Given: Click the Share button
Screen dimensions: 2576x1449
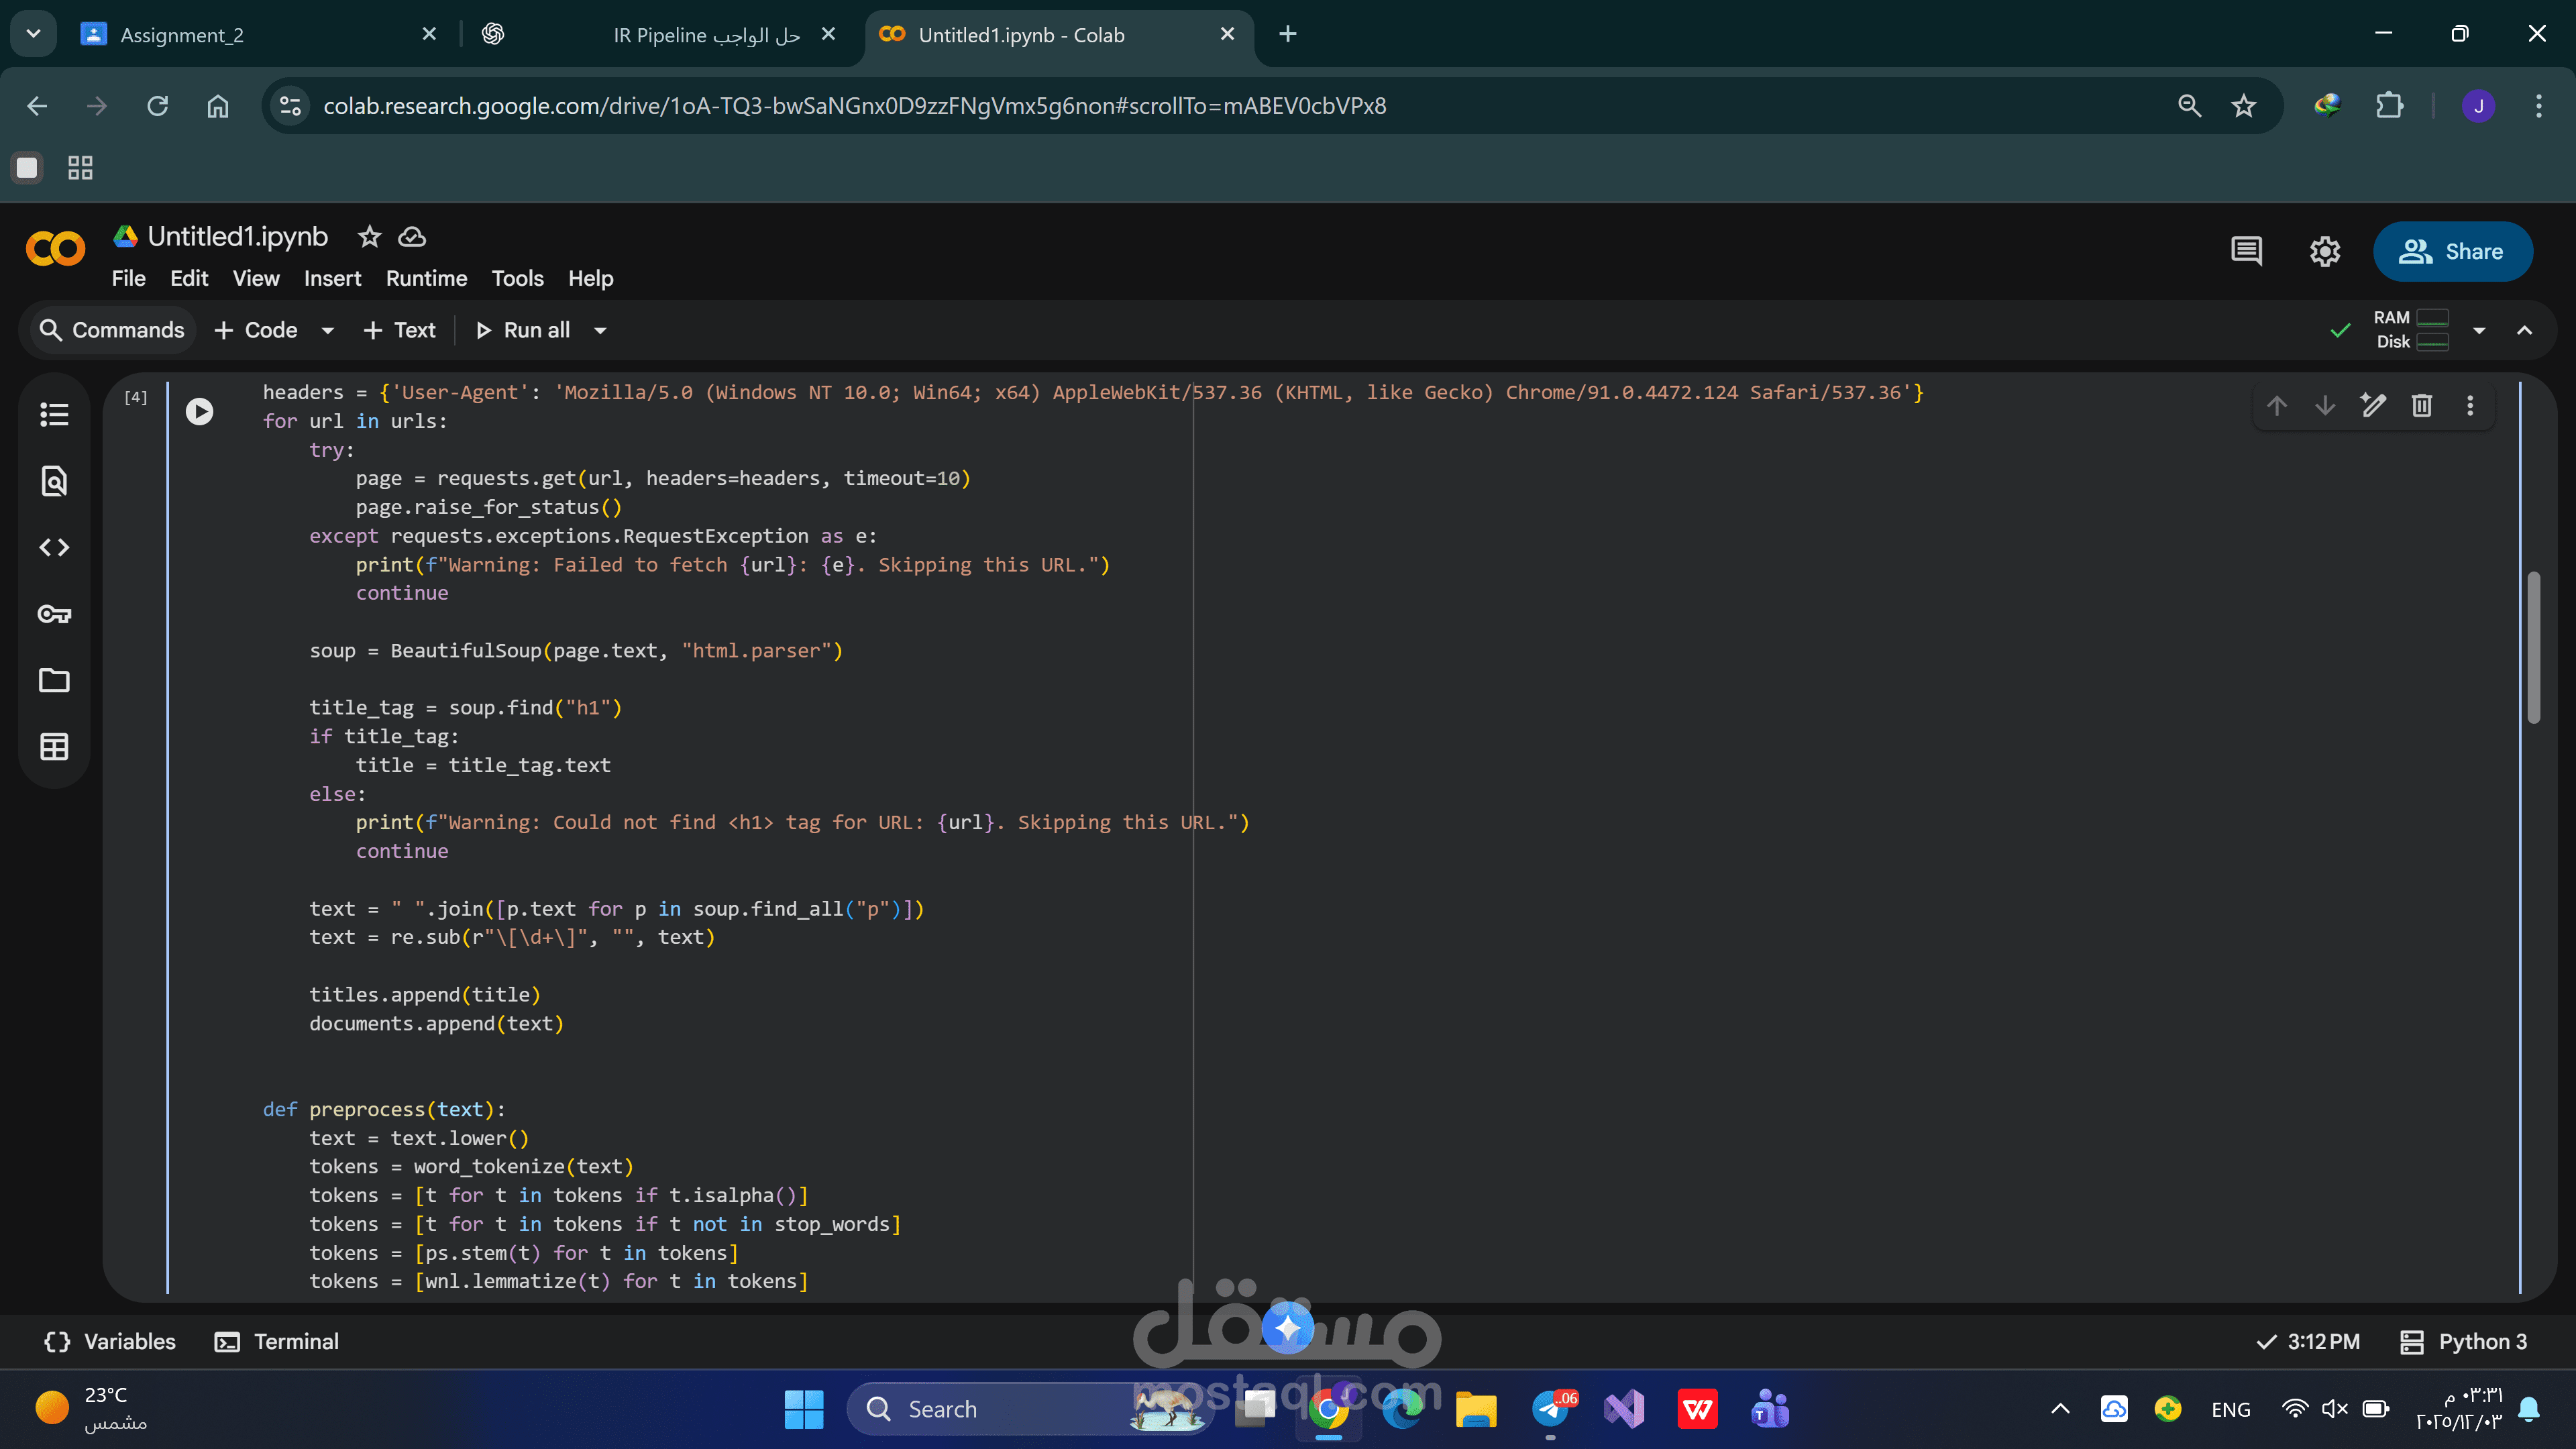Looking at the screenshot, I should click(x=2453, y=251).
